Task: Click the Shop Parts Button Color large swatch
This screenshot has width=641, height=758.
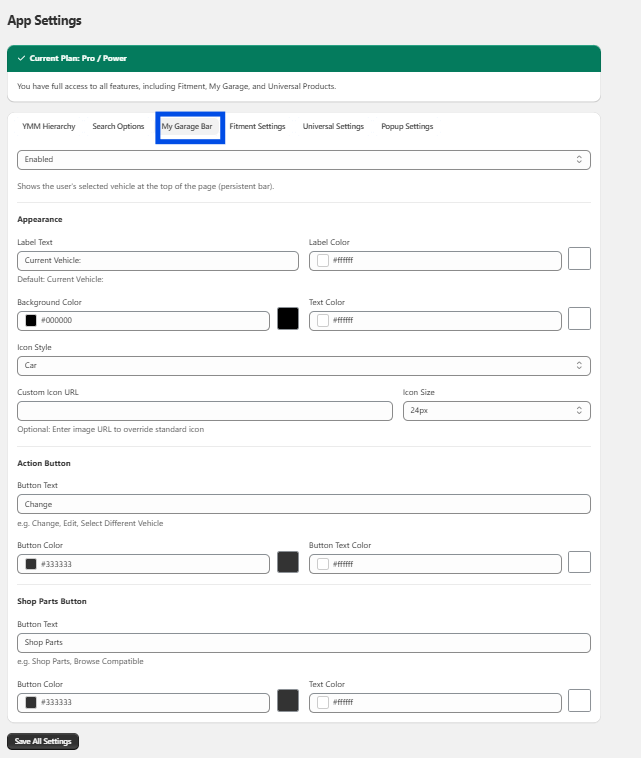Action: point(288,701)
